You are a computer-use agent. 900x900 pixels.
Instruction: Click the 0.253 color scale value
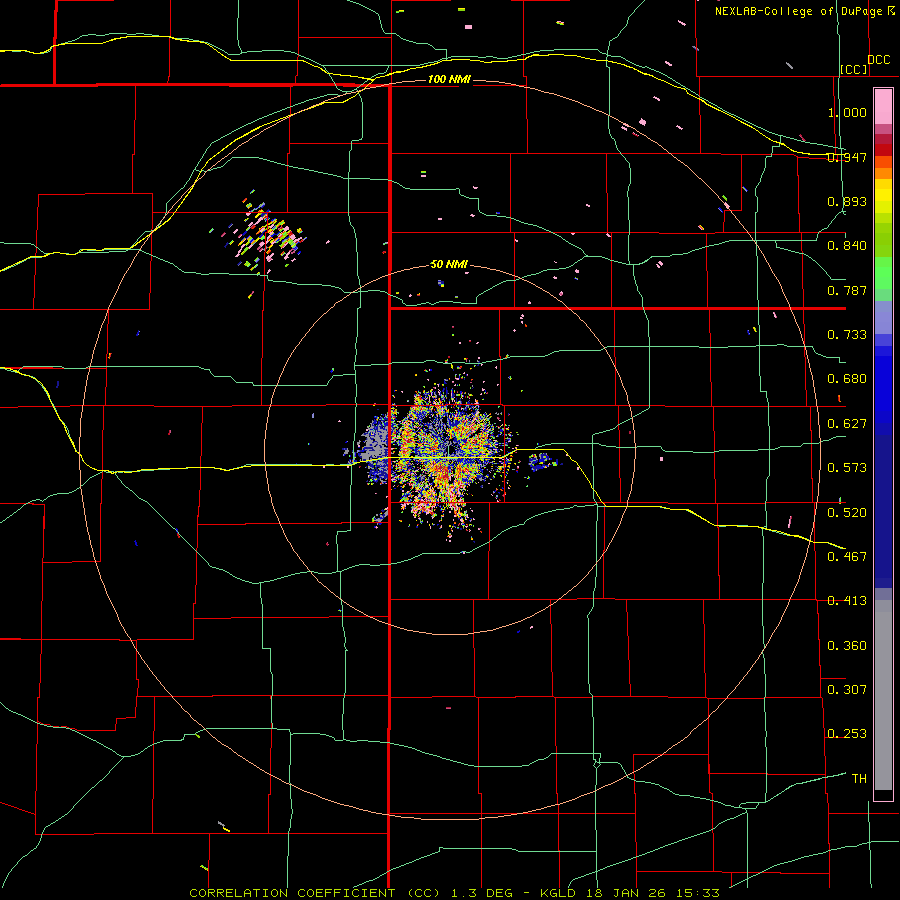(847, 734)
